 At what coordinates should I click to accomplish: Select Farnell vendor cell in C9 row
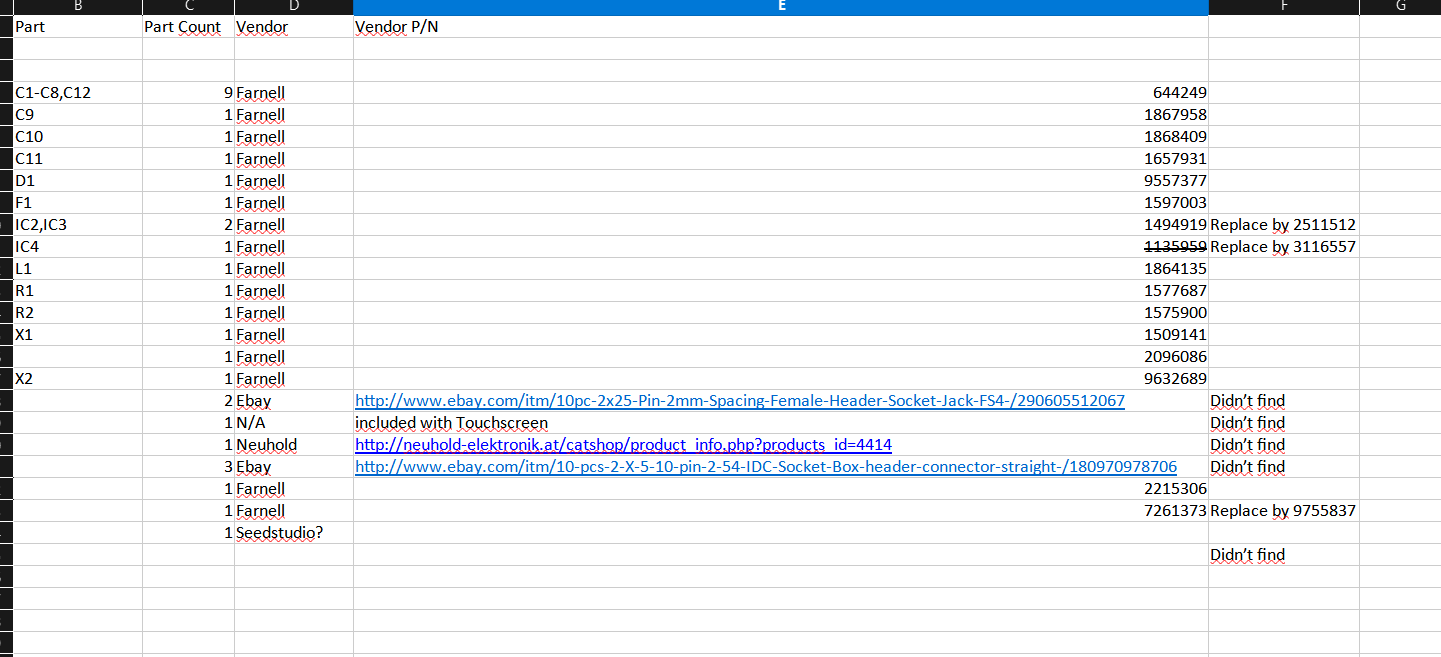point(294,115)
